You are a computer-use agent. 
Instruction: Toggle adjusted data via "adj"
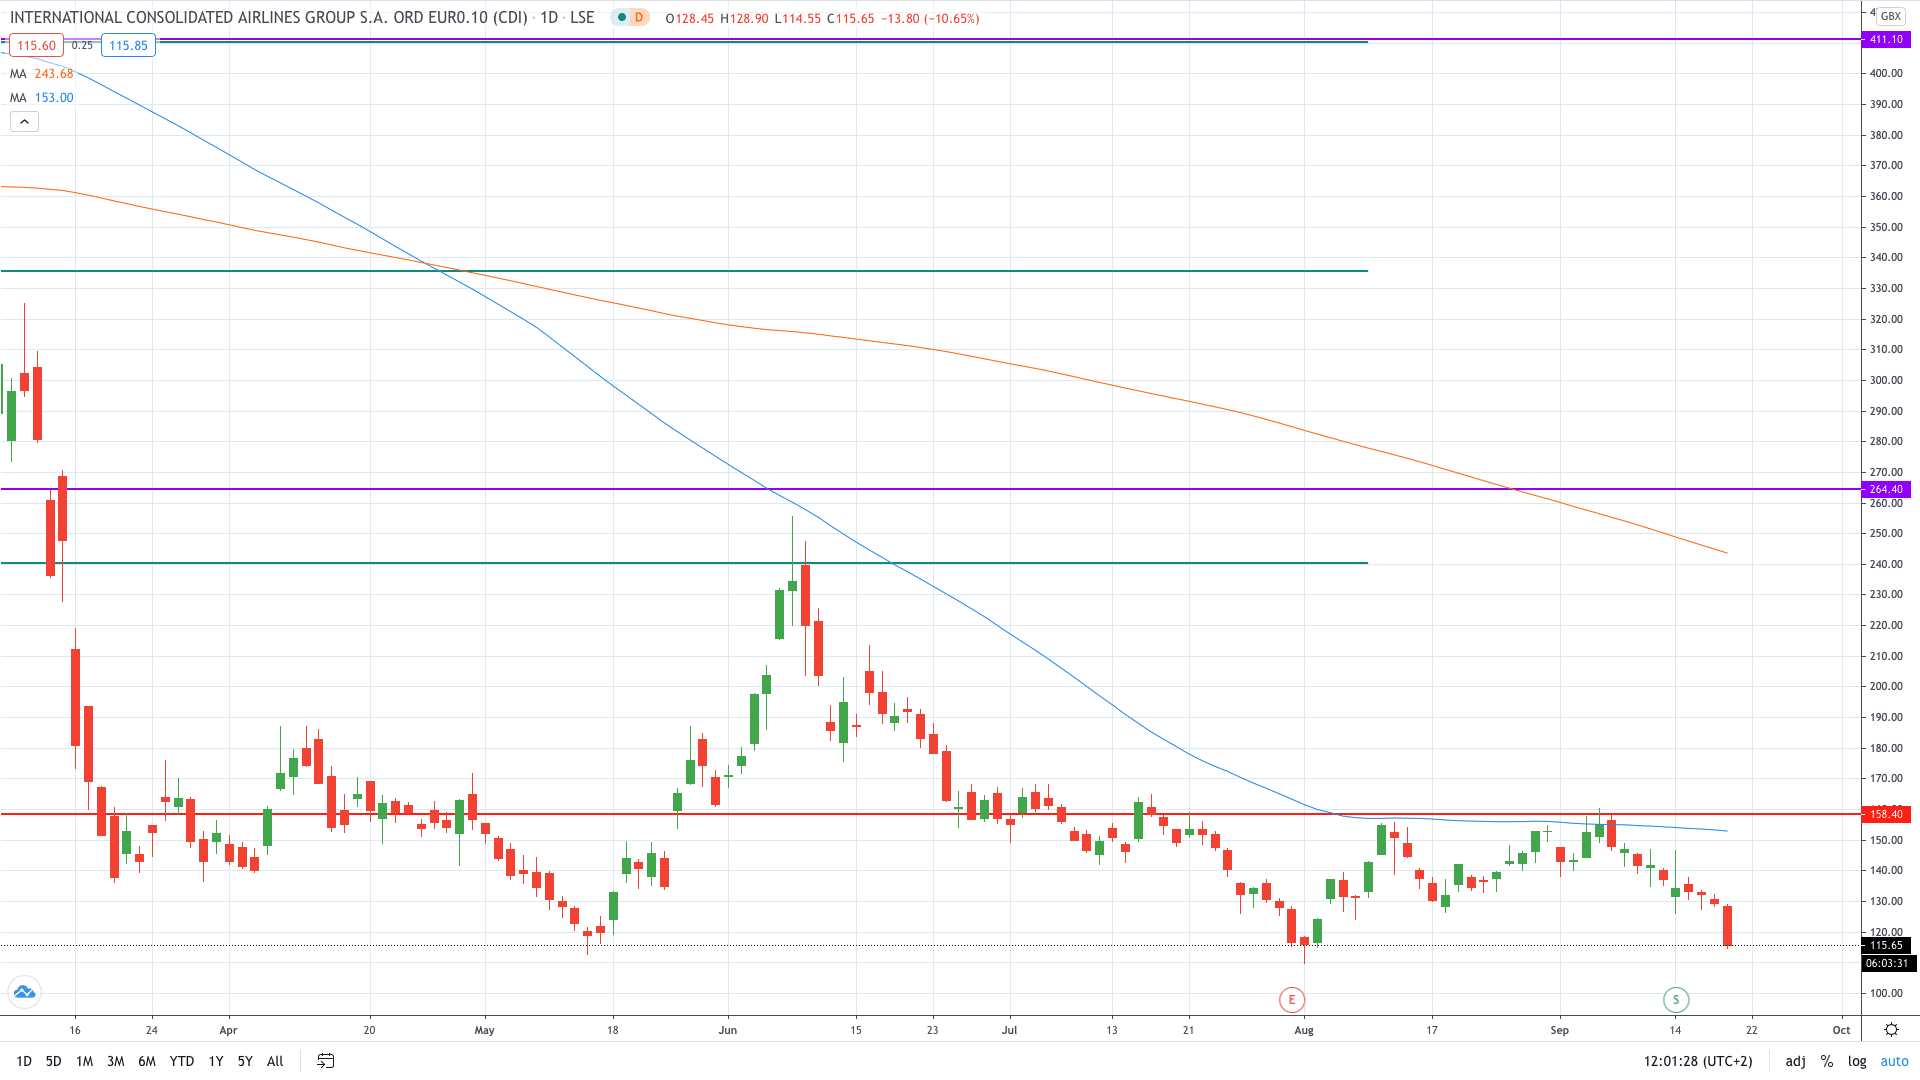(x=1796, y=1061)
